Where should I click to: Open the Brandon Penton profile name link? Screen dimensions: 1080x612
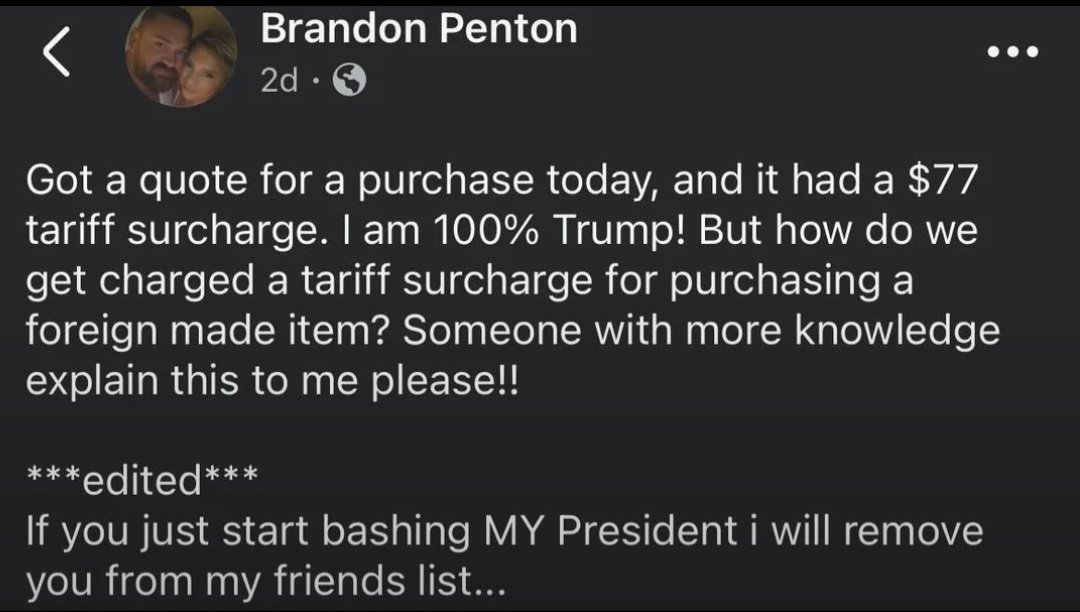pos(419,30)
